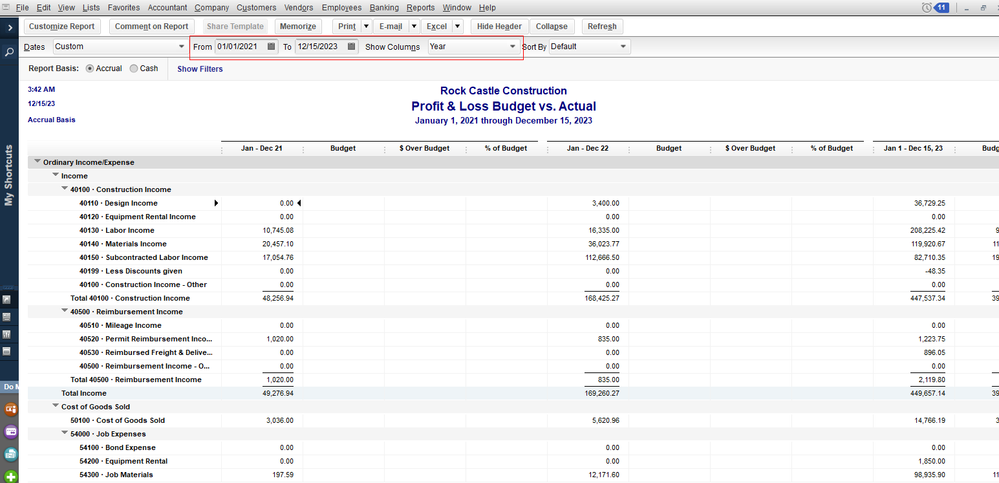Expand the left sidebar with the arrow icon
999x483 pixels.
(10, 28)
